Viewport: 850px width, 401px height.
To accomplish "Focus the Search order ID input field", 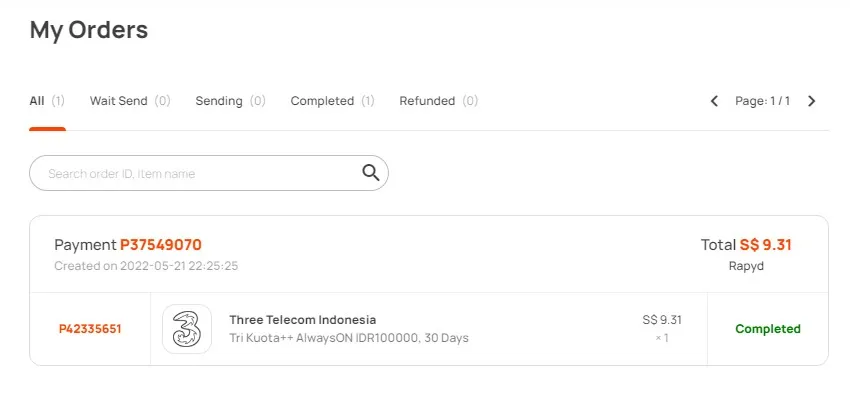I will (209, 173).
